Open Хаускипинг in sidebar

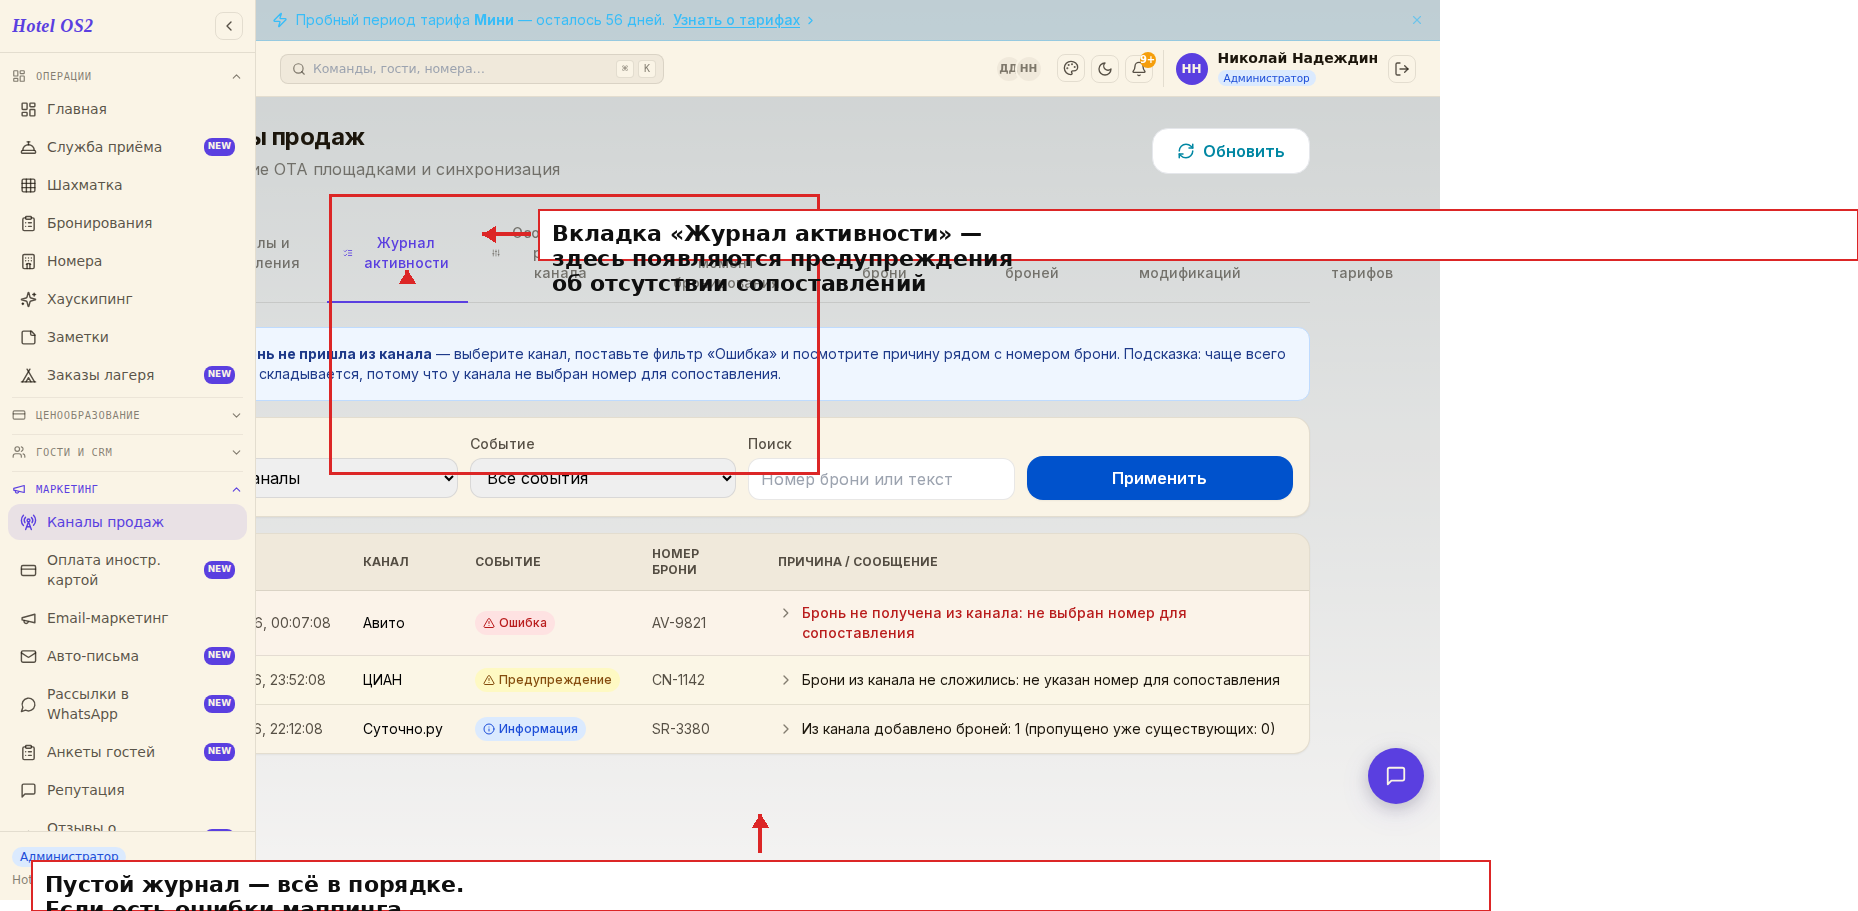click(127, 299)
